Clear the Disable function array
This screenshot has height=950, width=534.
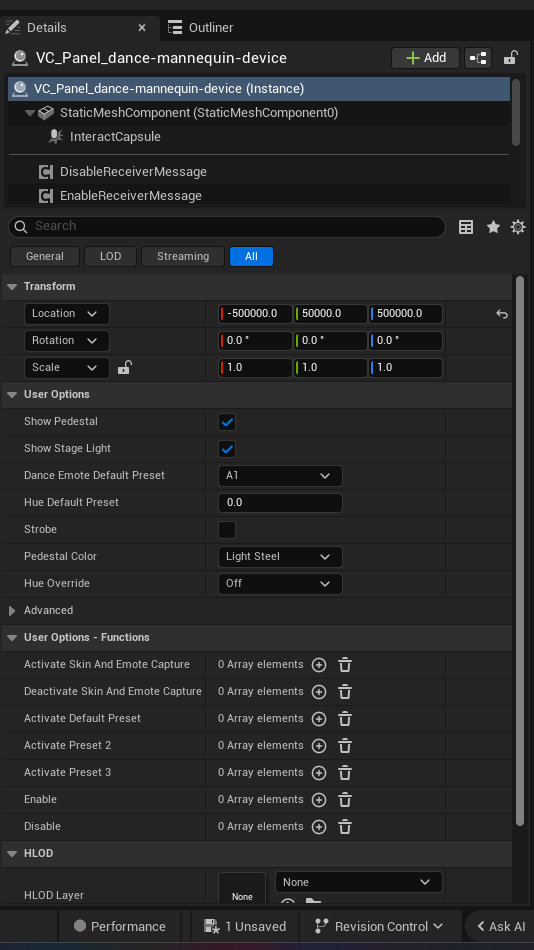tap(345, 827)
